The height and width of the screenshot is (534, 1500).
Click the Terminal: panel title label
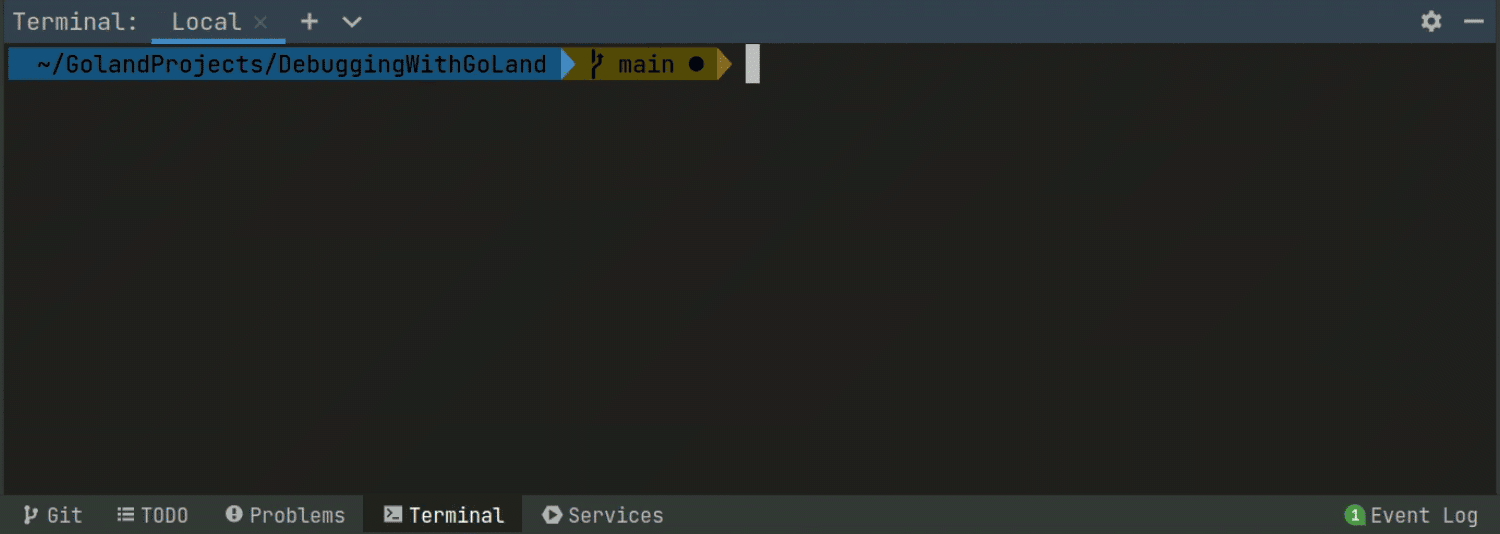pos(75,22)
